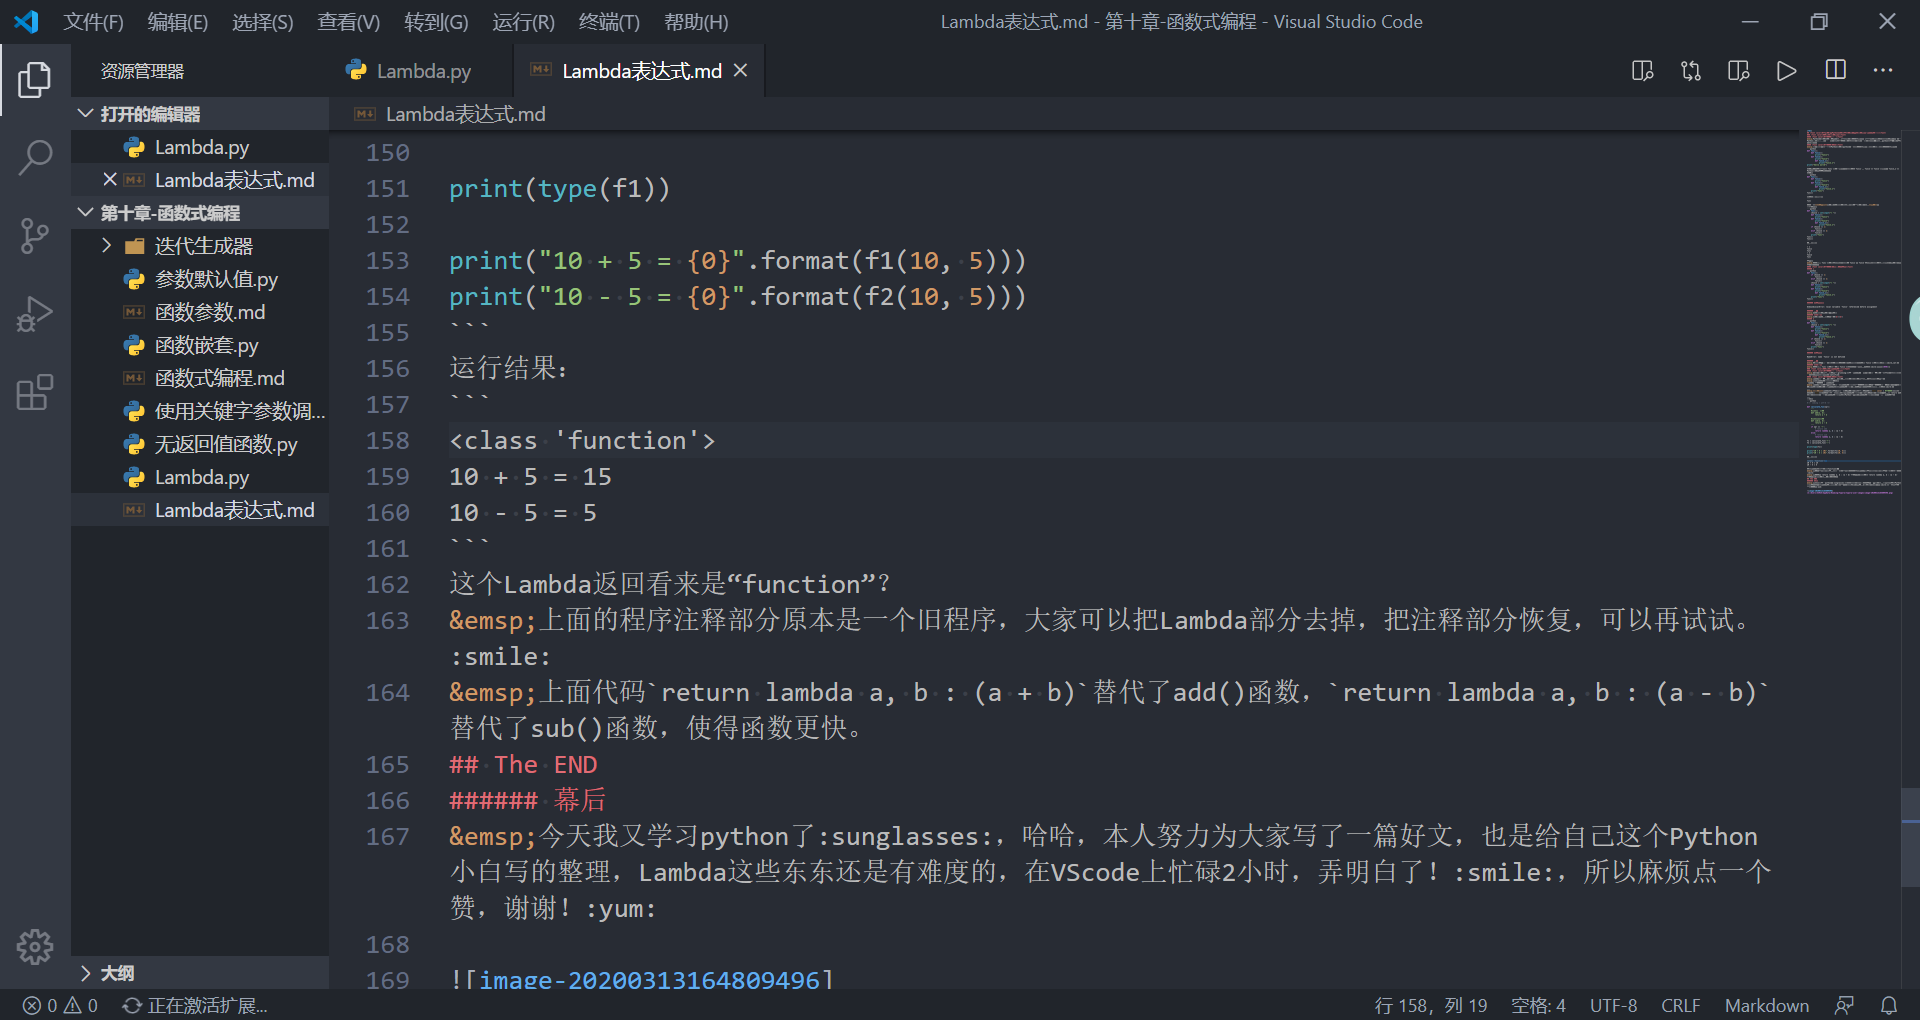This screenshot has height=1020, width=1920.
Task: Open the 转到(G) menu
Action: tap(436, 22)
